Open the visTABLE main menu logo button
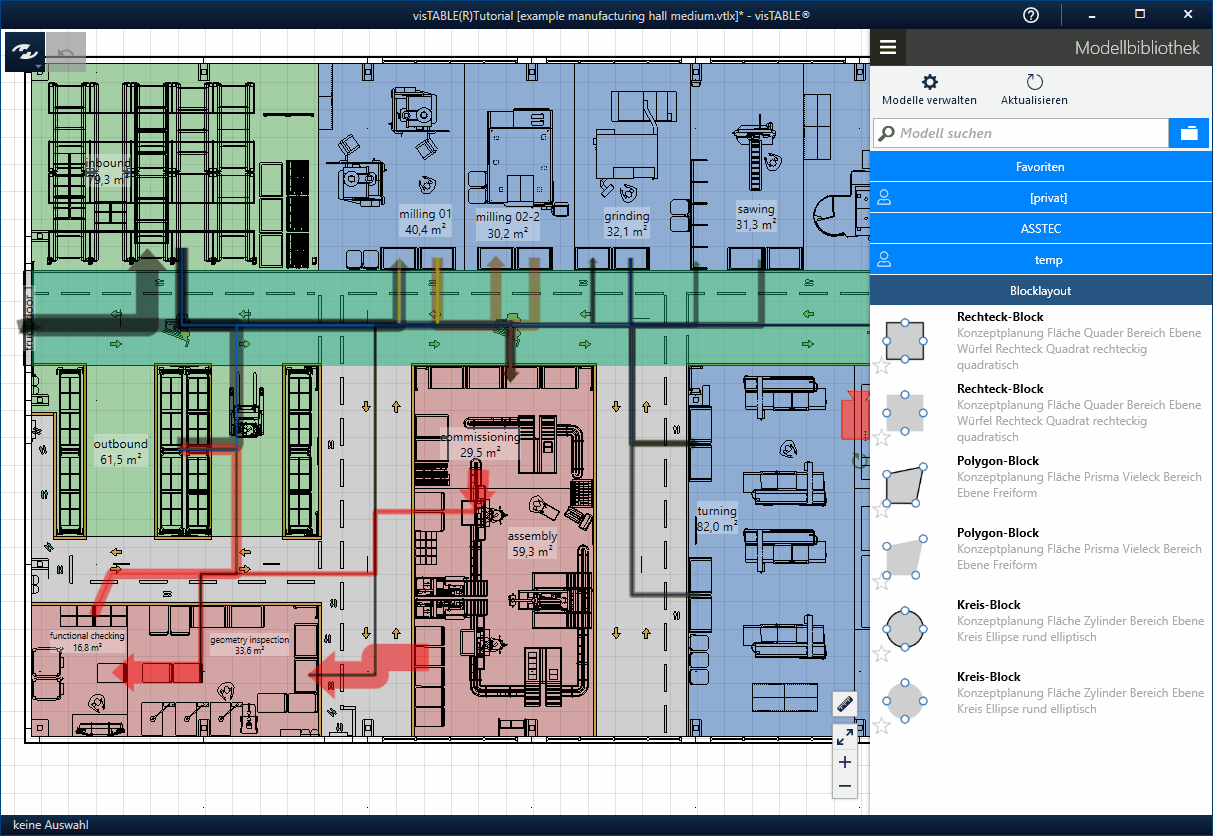The width and height of the screenshot is (1213, 836). (x=24, y=51)
